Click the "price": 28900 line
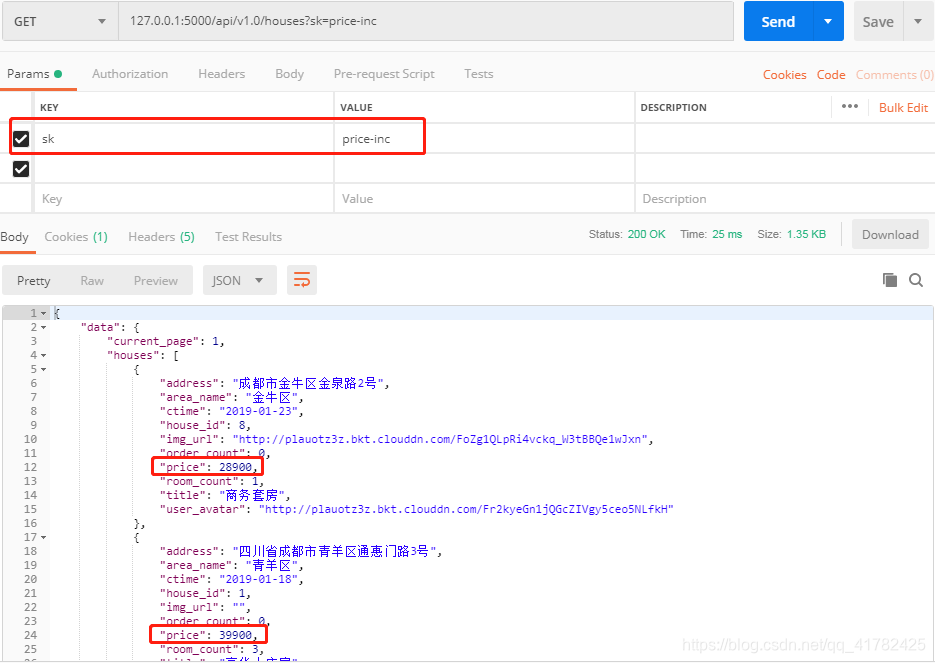 (209, 467)
